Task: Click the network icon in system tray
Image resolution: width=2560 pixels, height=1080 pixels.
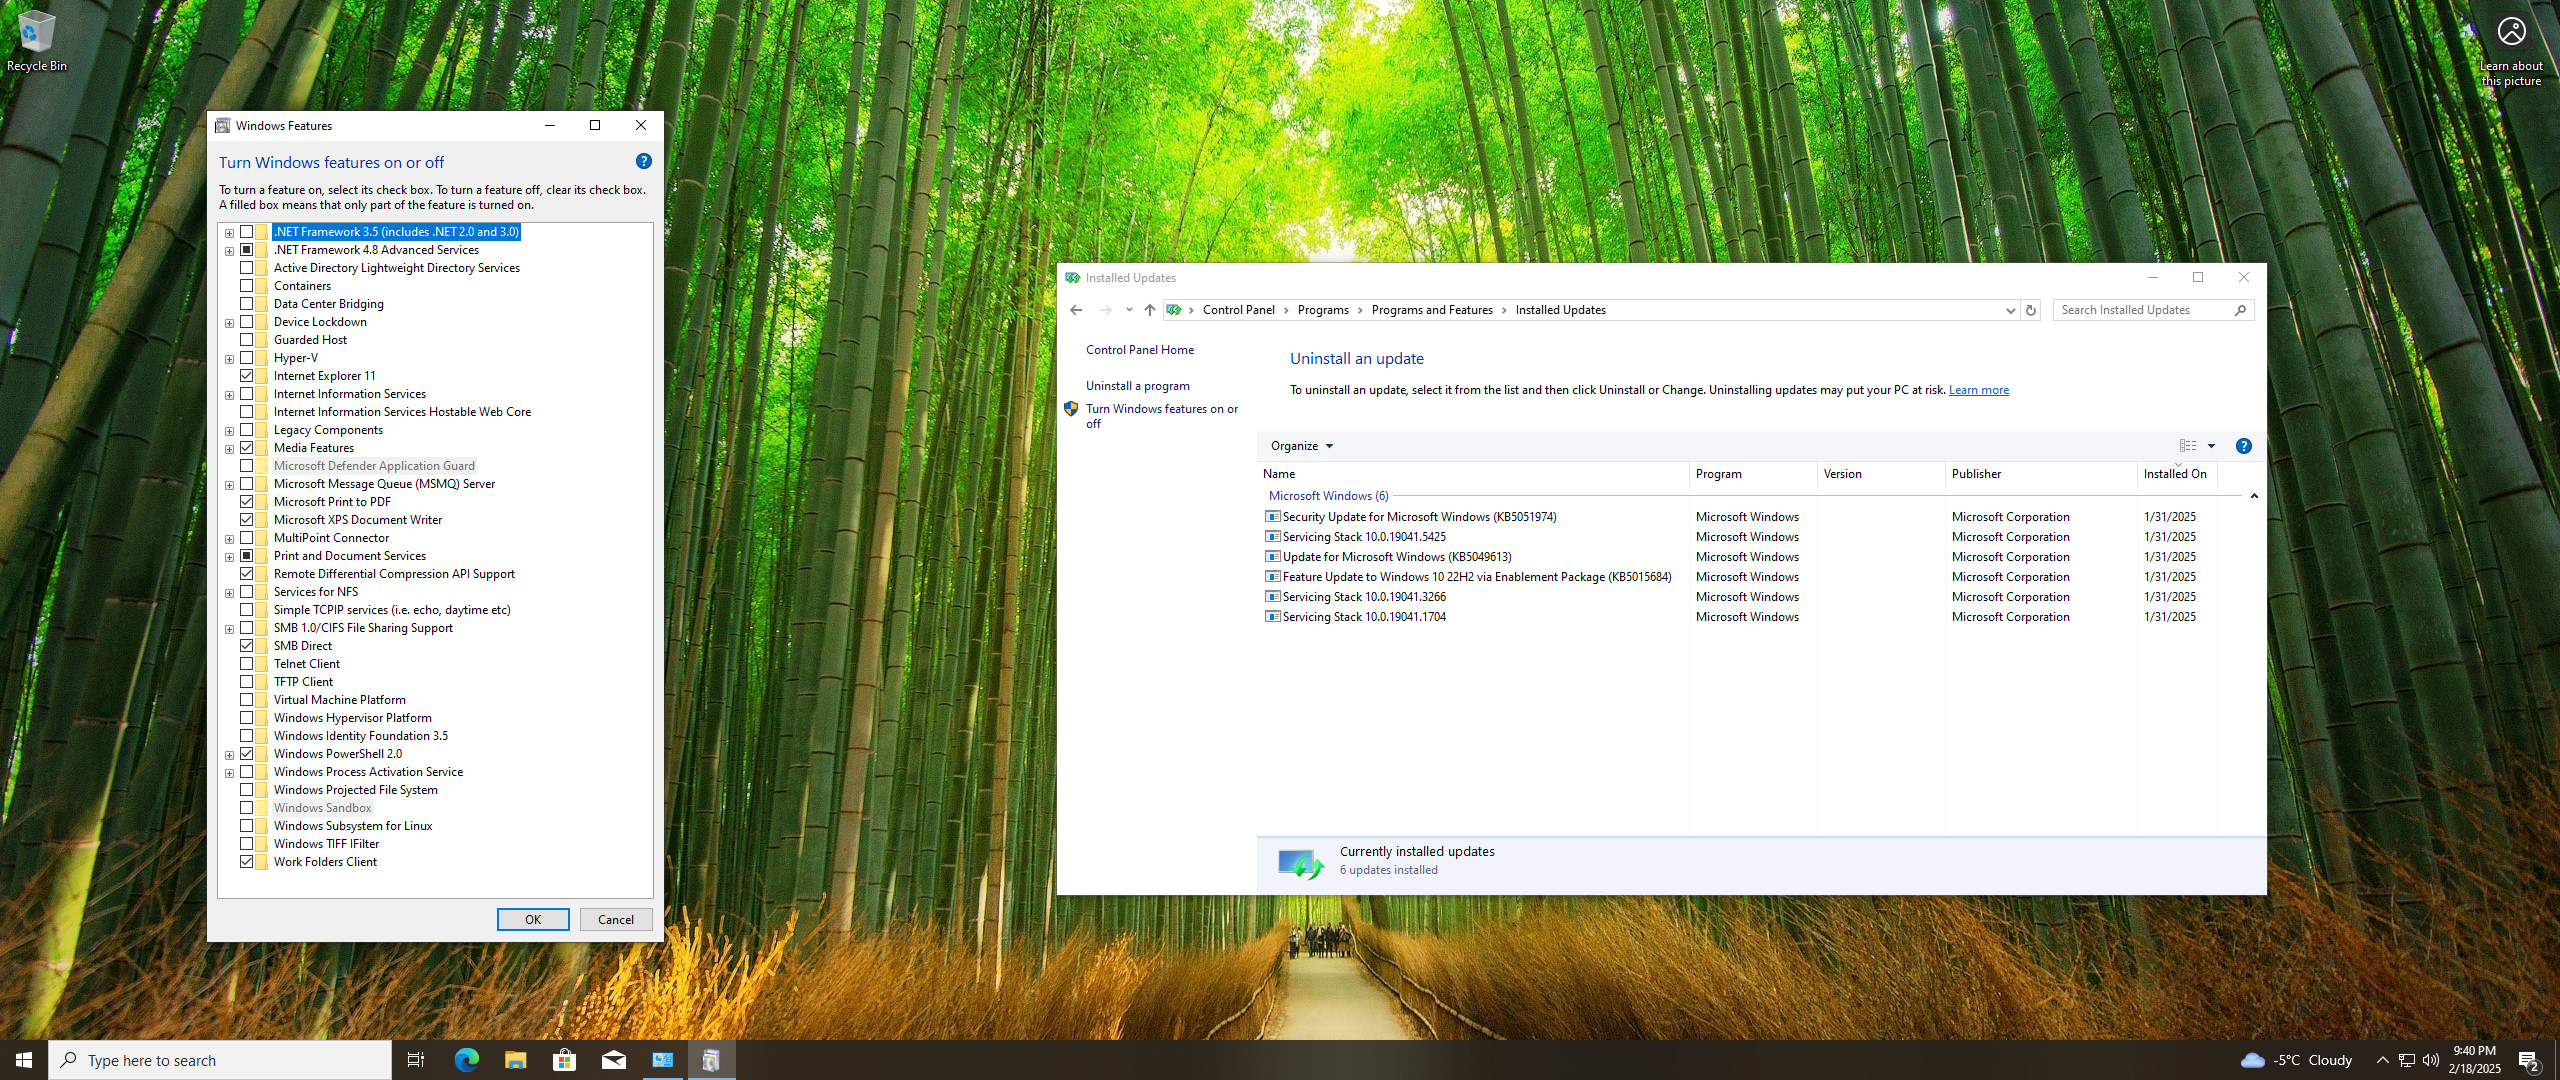Action: click(2407, 1060)
